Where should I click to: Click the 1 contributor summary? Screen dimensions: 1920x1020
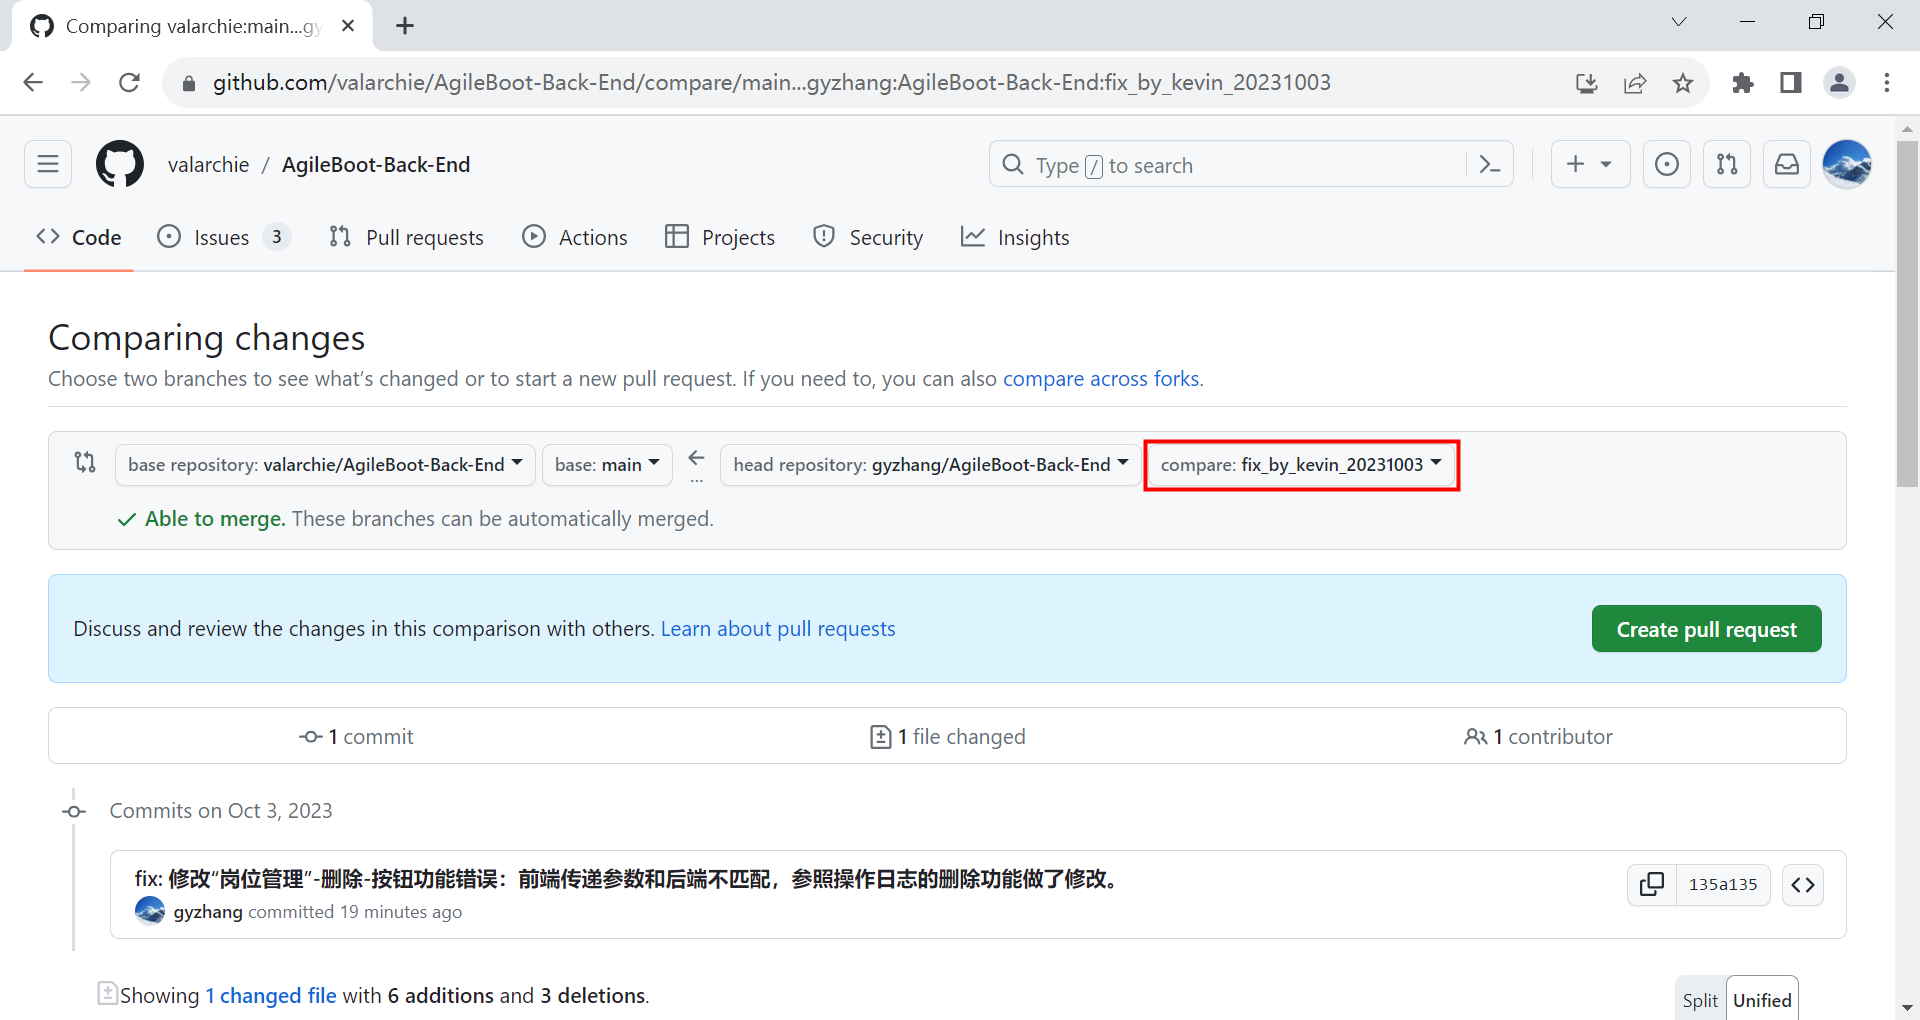(x=1538, y=737)
